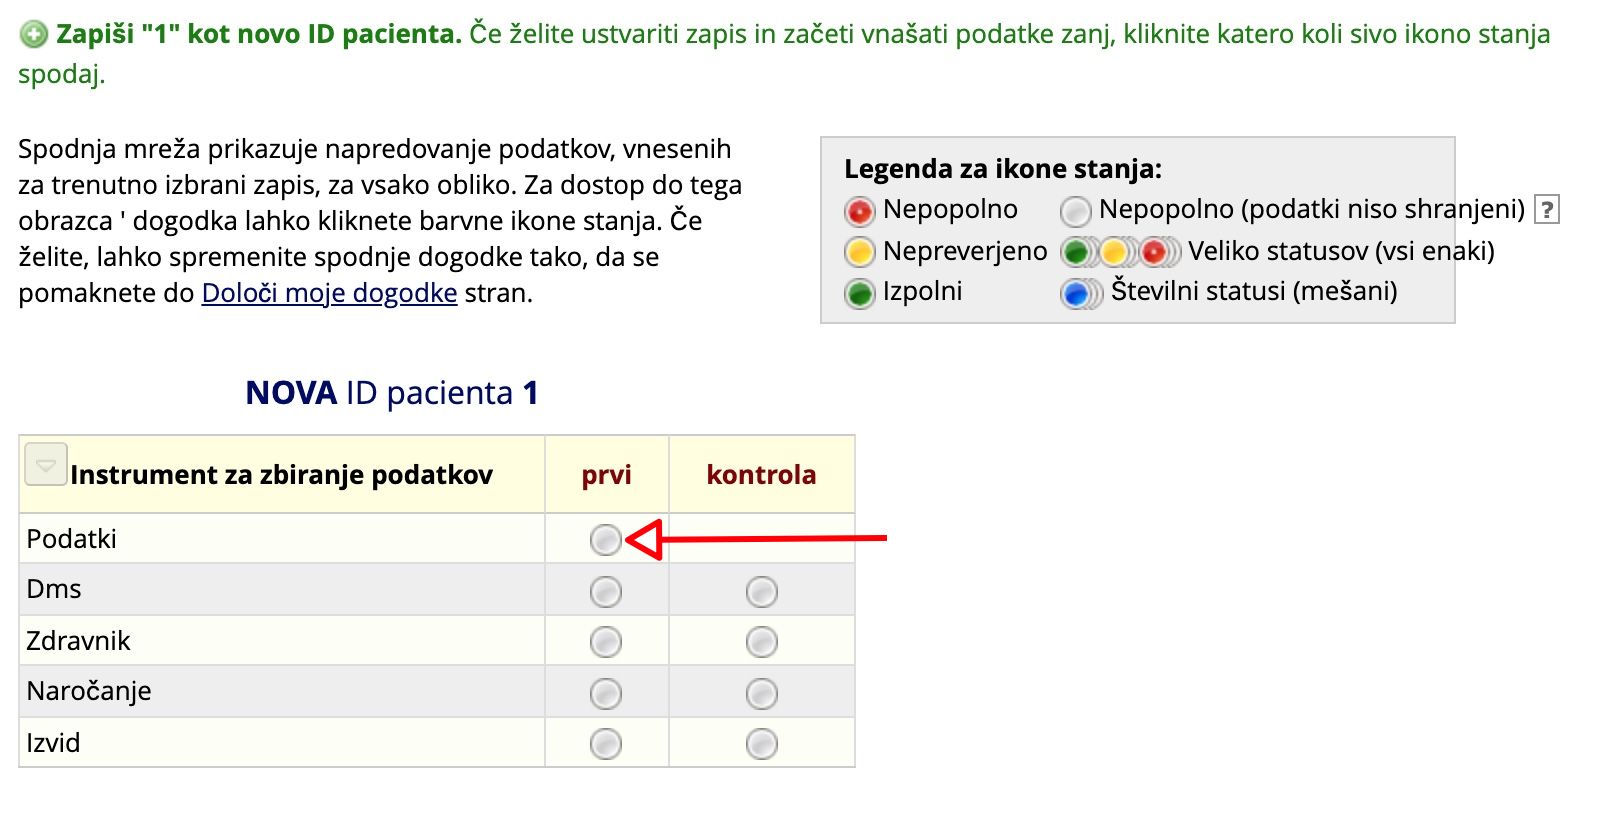Click the gray unsaved-data legend icon
Screen dimensions: 1606x814
coord(1075,211)
